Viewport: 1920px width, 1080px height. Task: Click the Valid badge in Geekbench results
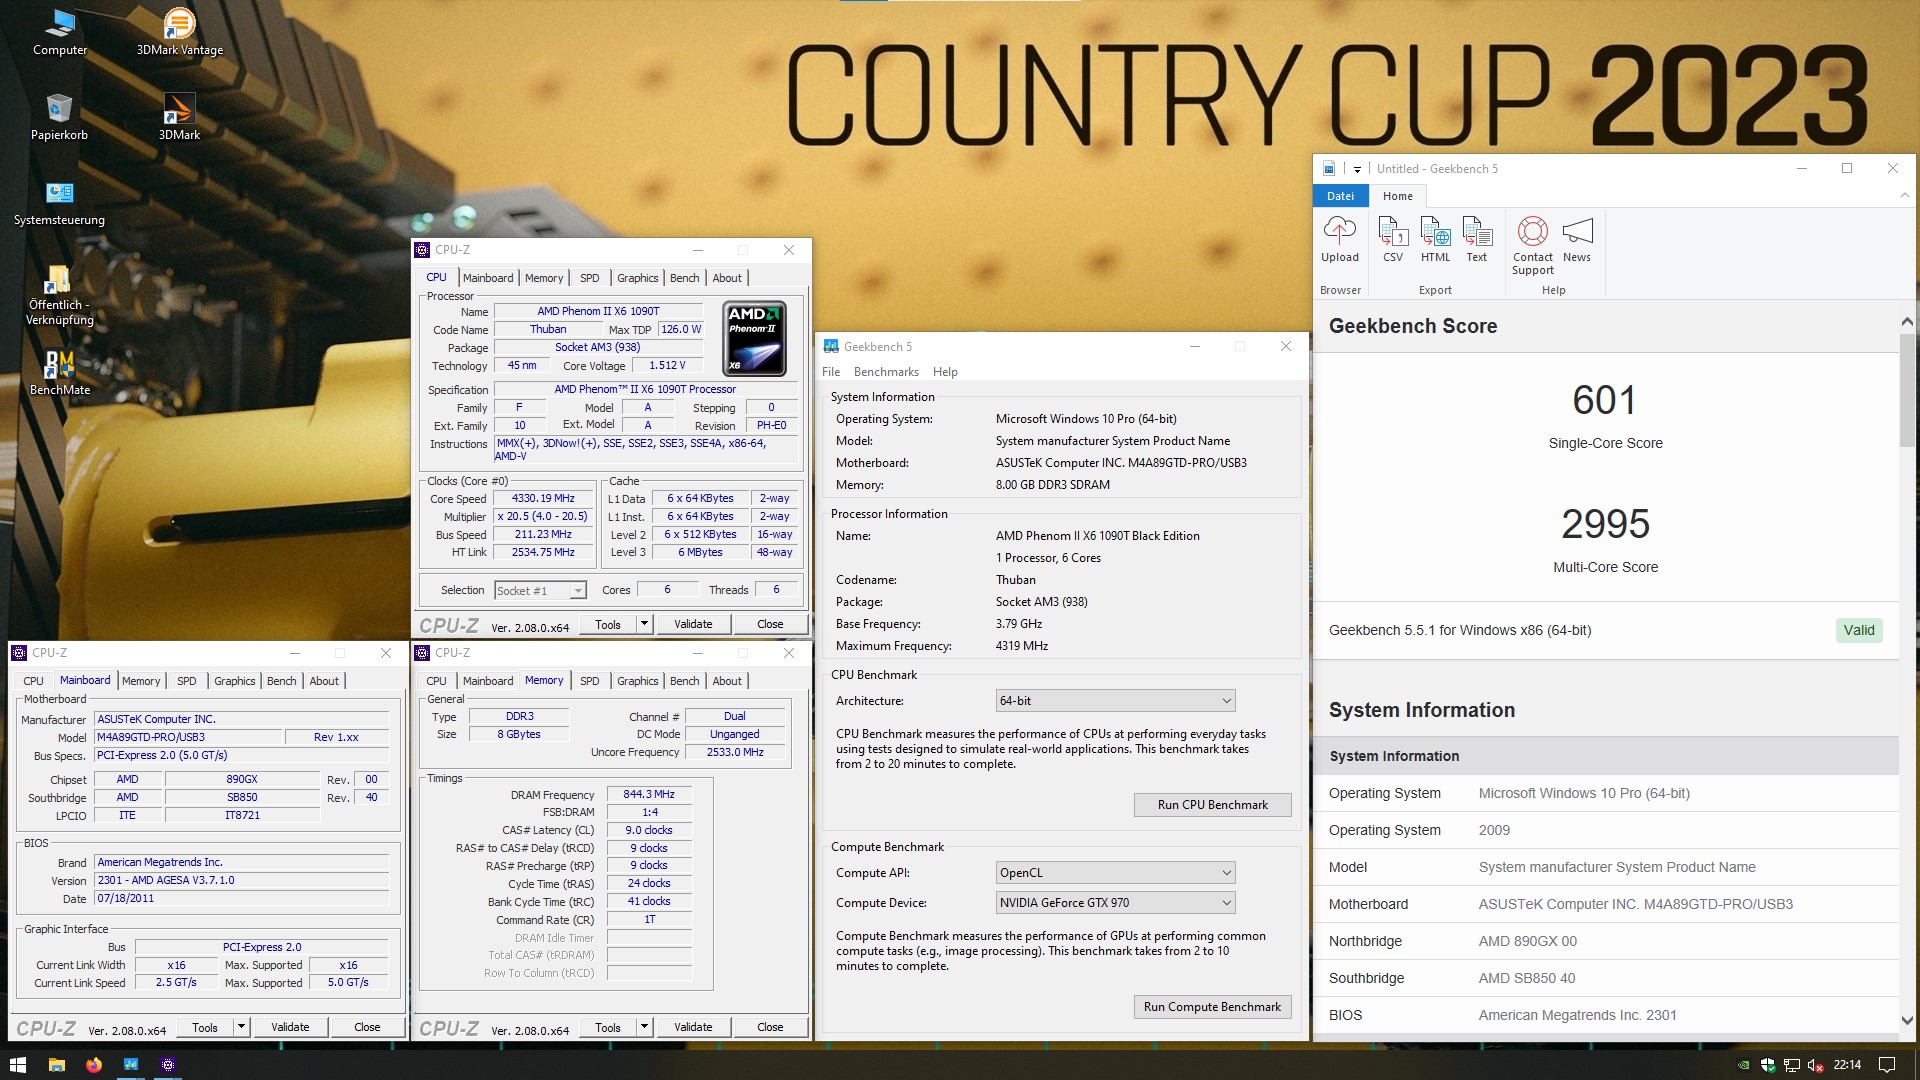[x=1859, y=630]
